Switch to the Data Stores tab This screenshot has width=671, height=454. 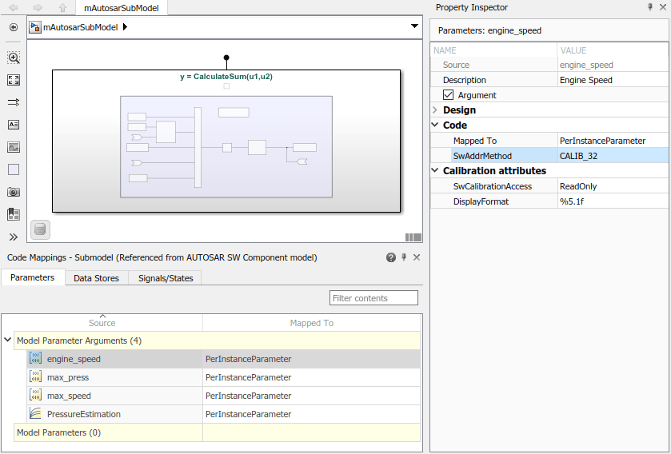[96, 278]
